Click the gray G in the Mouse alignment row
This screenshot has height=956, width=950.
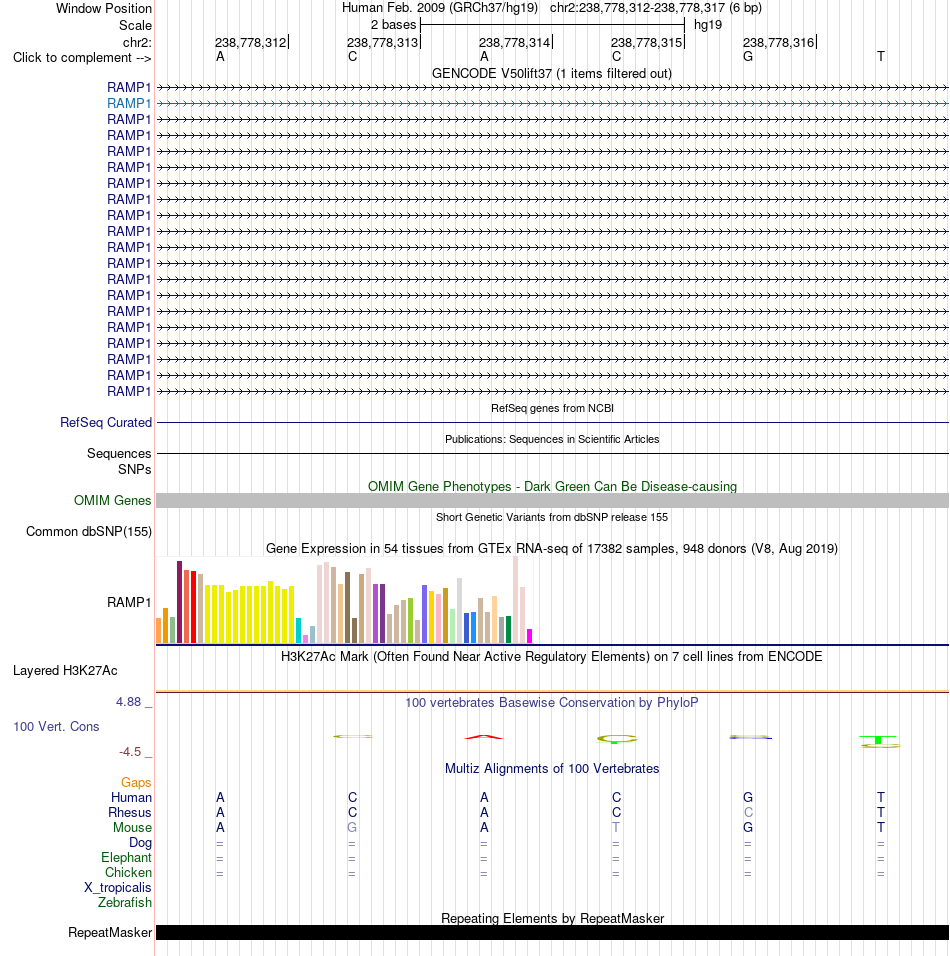click(352, 828)
